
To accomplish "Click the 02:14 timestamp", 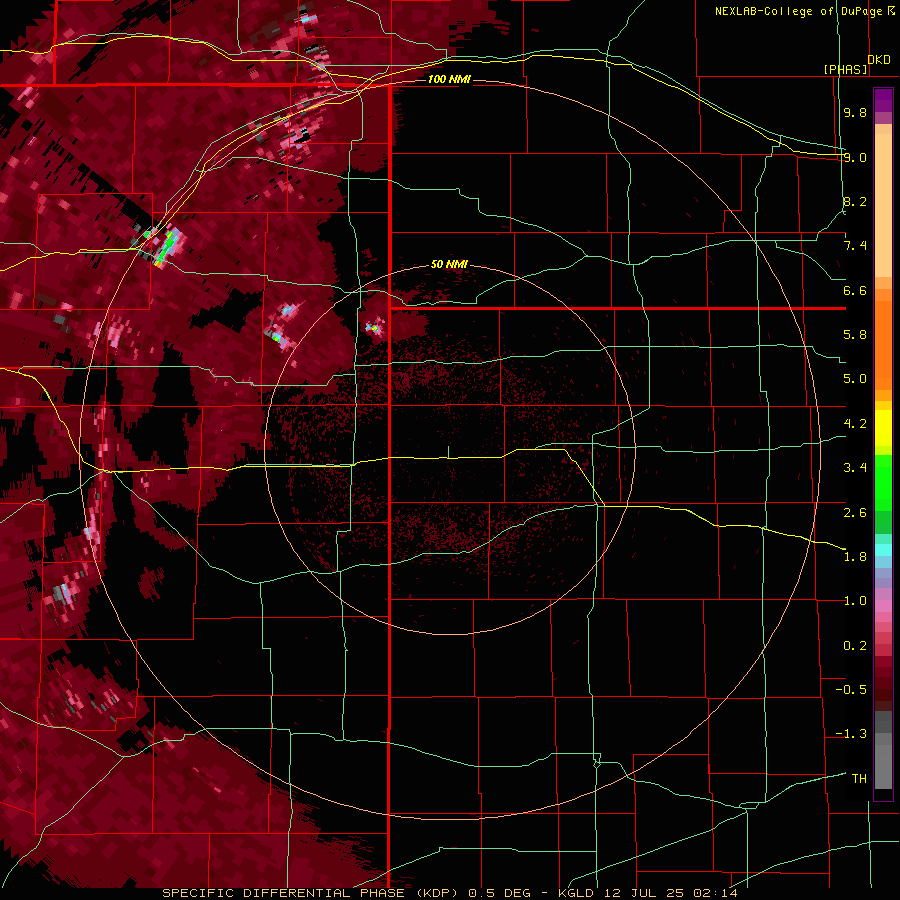I will [715, 893].
